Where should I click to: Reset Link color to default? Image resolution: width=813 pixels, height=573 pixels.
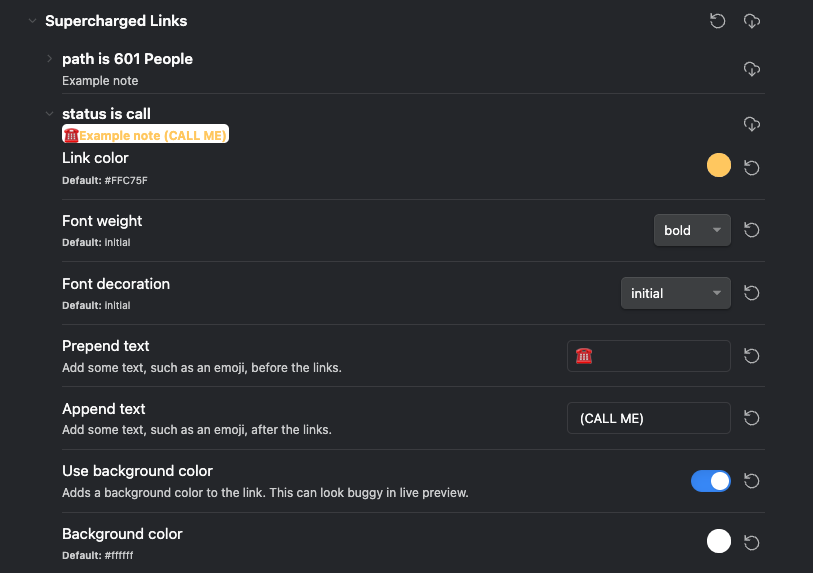(752, 167)
